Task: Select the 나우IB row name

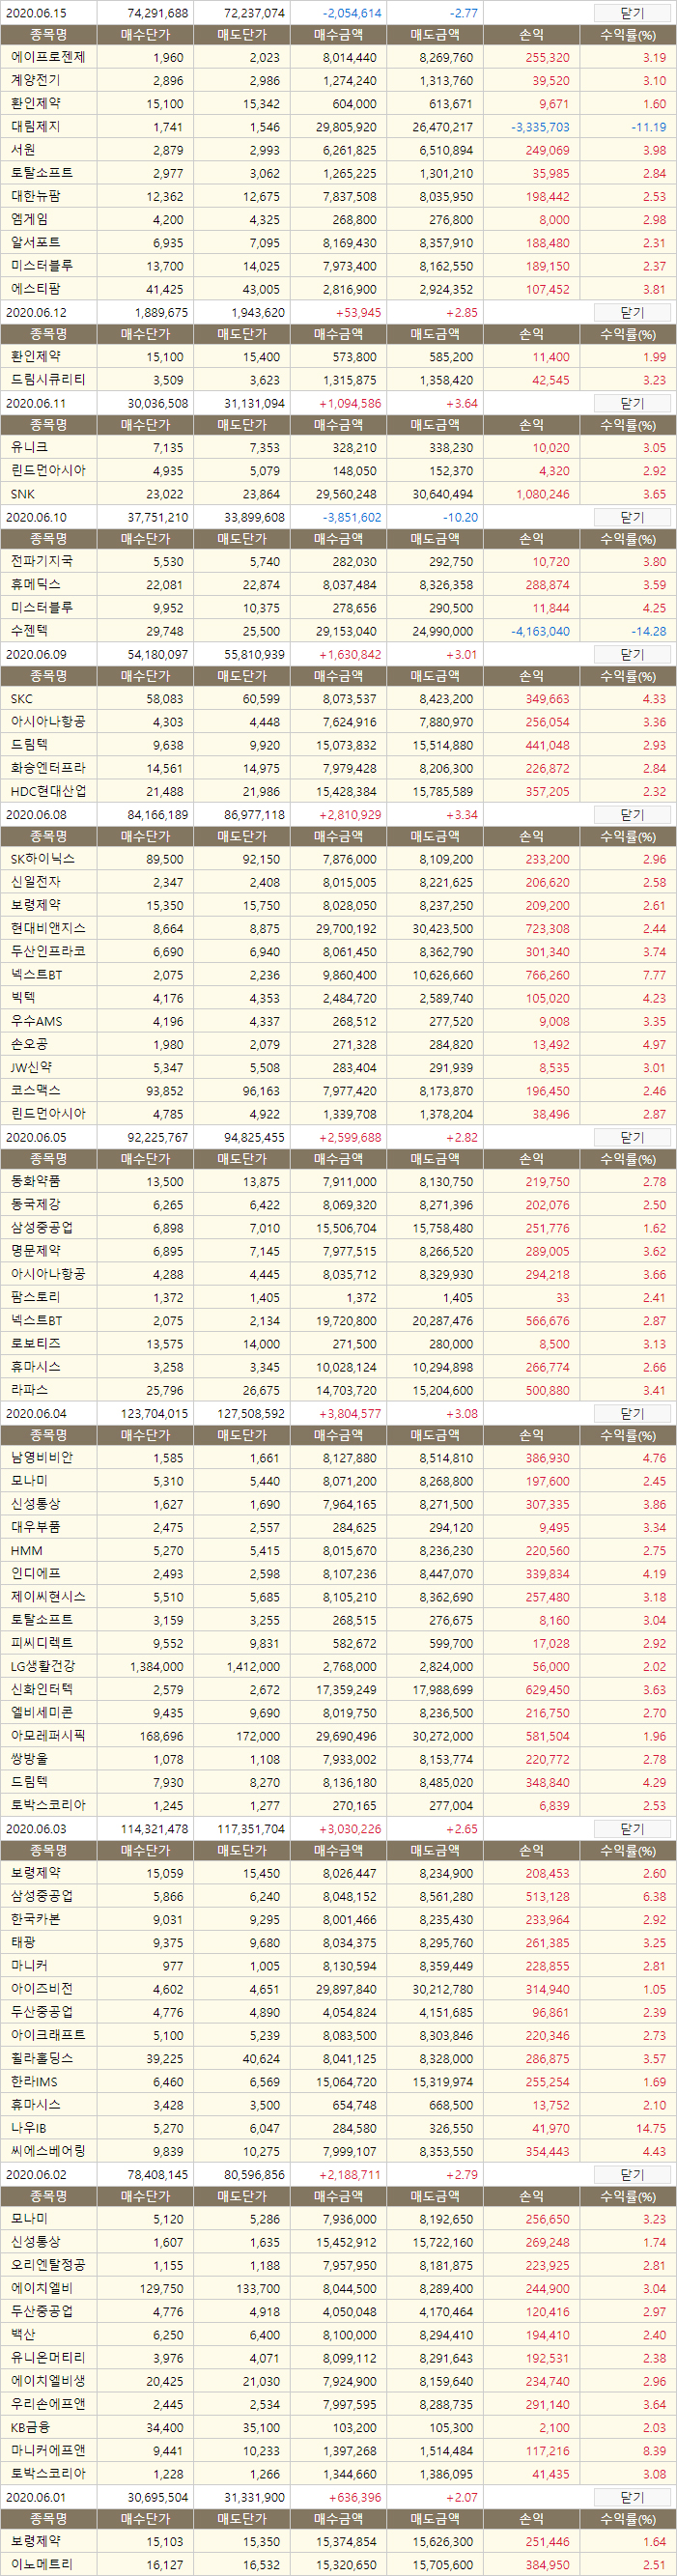Action: [28, 2128]
